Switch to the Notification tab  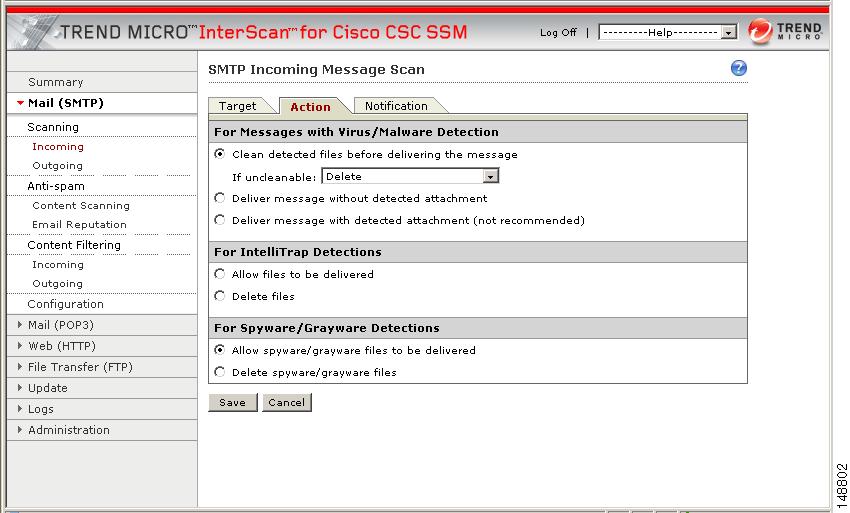click(x=396, y=106)
